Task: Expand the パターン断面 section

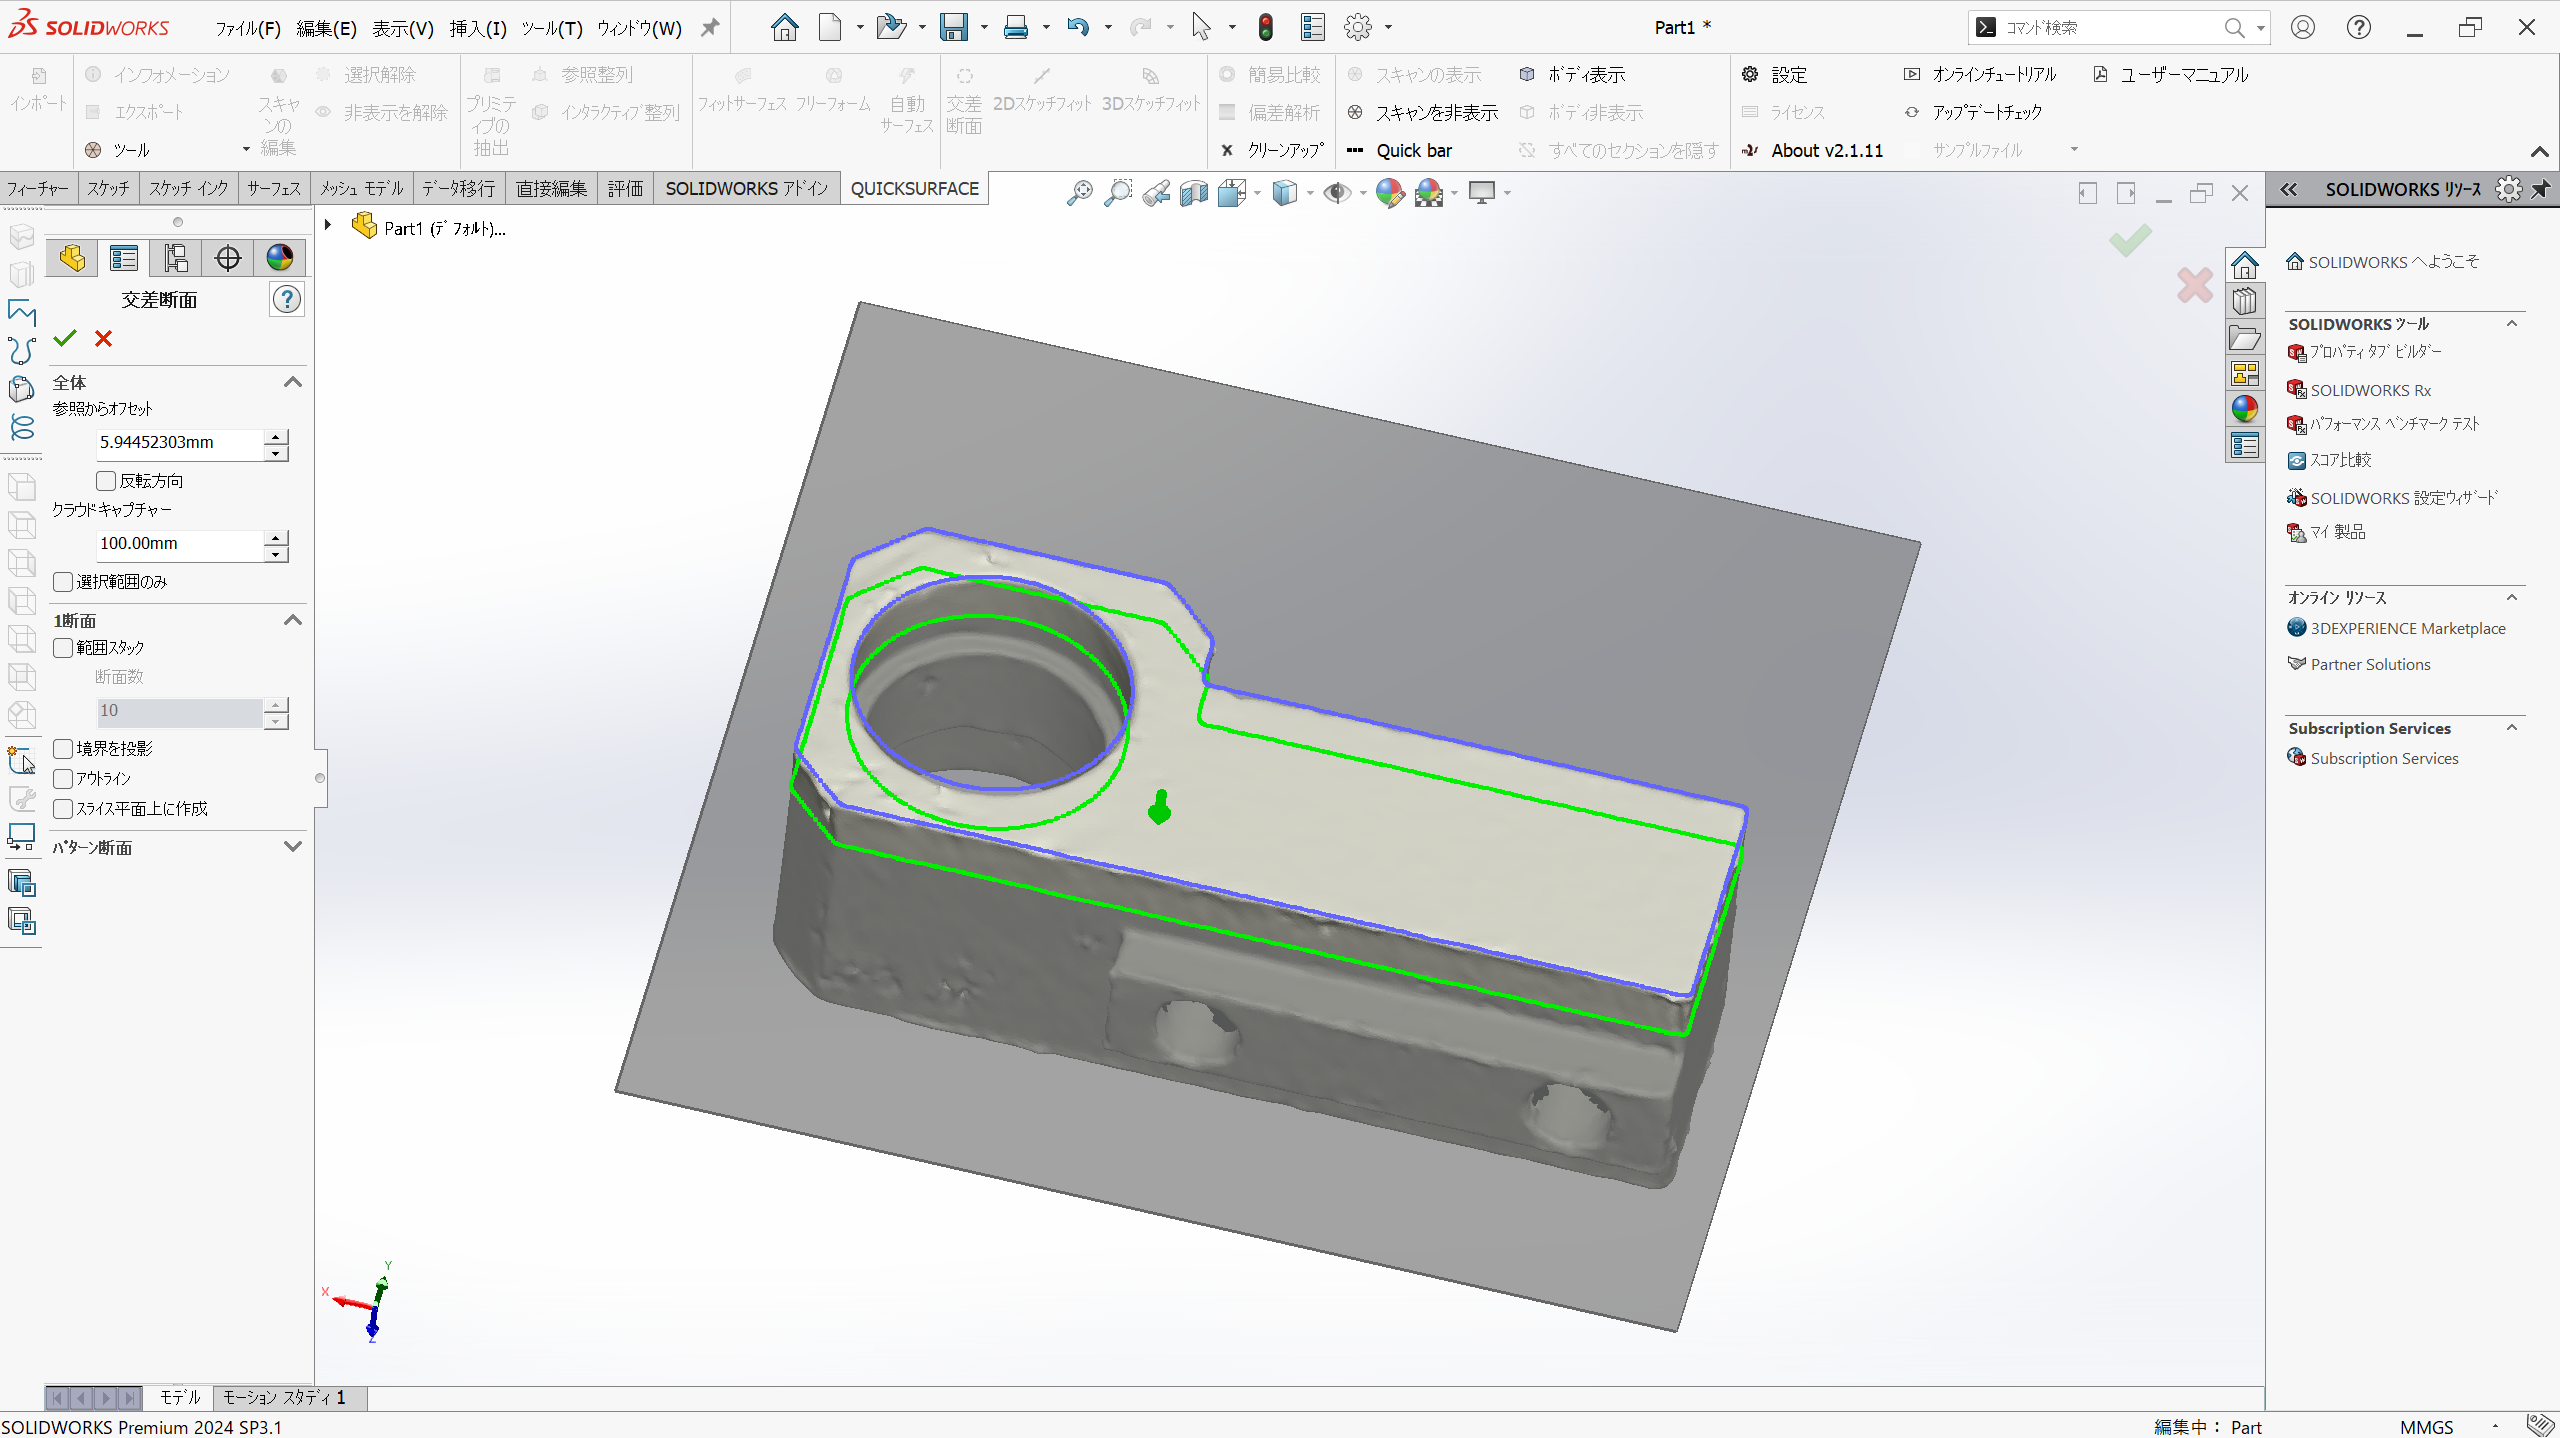Action: (x=292, y=847)
